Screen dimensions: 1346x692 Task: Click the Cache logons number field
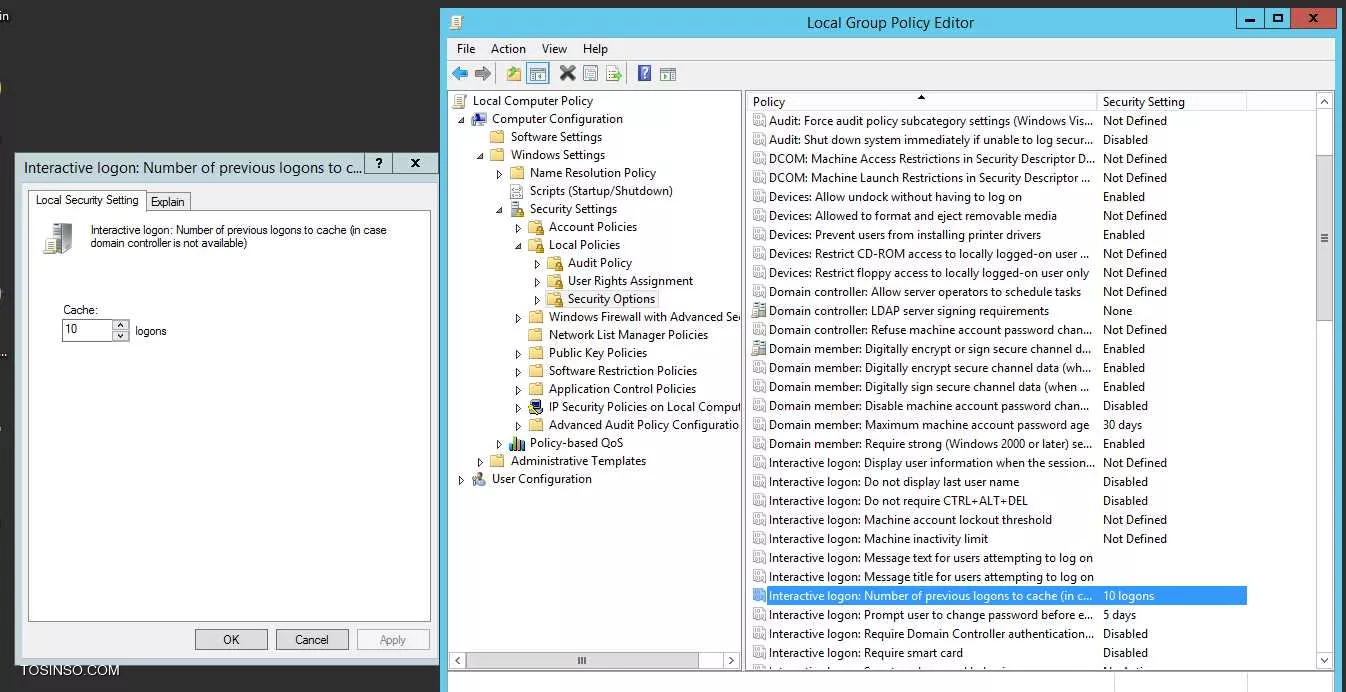tap(87, 330)
